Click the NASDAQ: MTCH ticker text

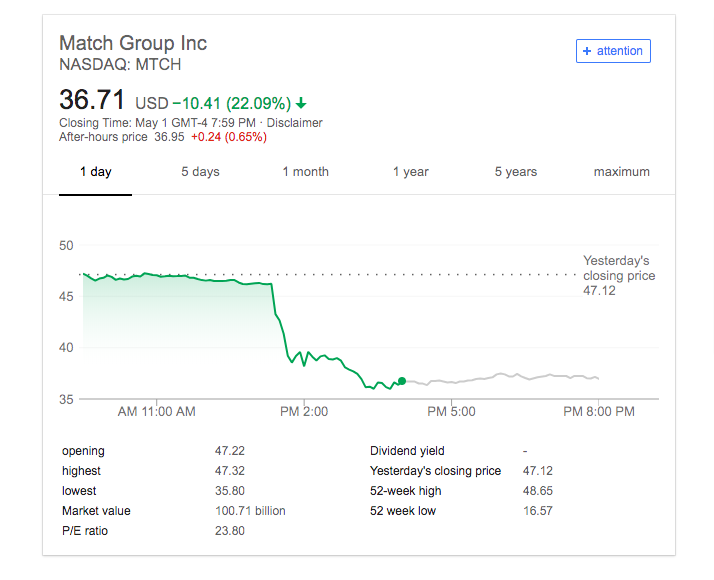click(x=120, y=65)
